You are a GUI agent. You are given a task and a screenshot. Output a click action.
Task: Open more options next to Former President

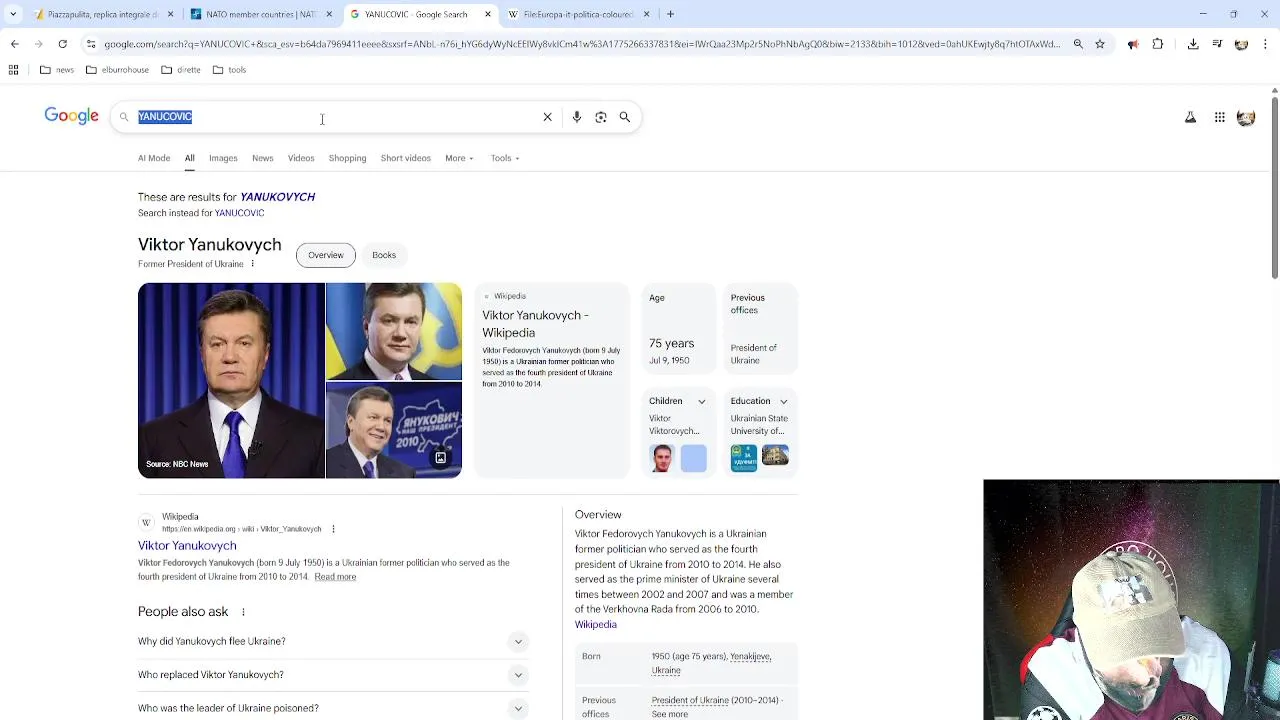click(252, 264)
